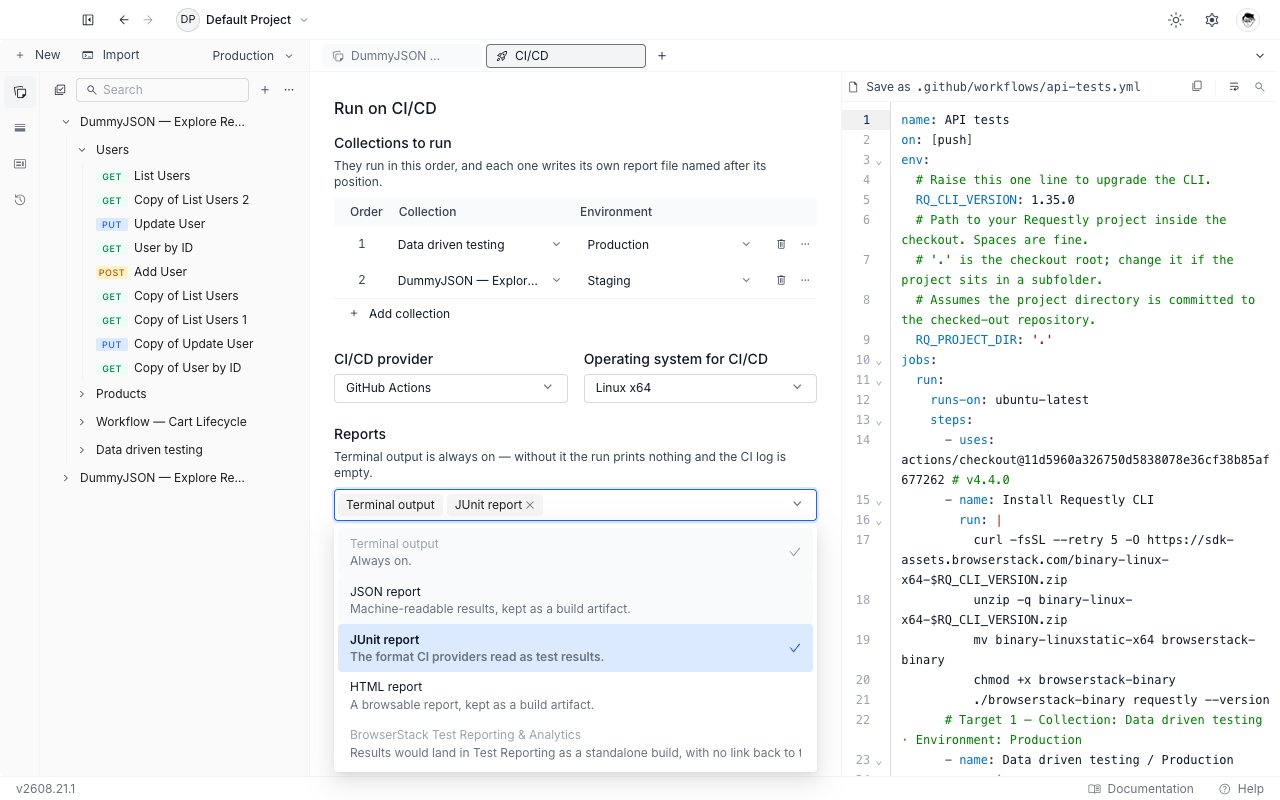Open Help in the footer
The height and width of the screenshot is (800, 1280).
[x=1241, y=789]
